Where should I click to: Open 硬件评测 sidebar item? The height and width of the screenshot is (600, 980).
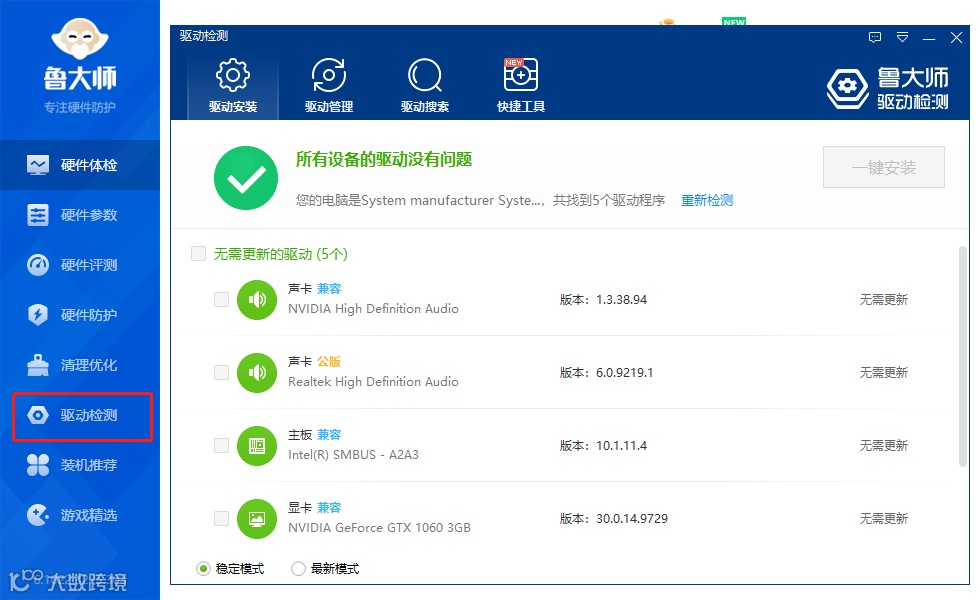79,265
